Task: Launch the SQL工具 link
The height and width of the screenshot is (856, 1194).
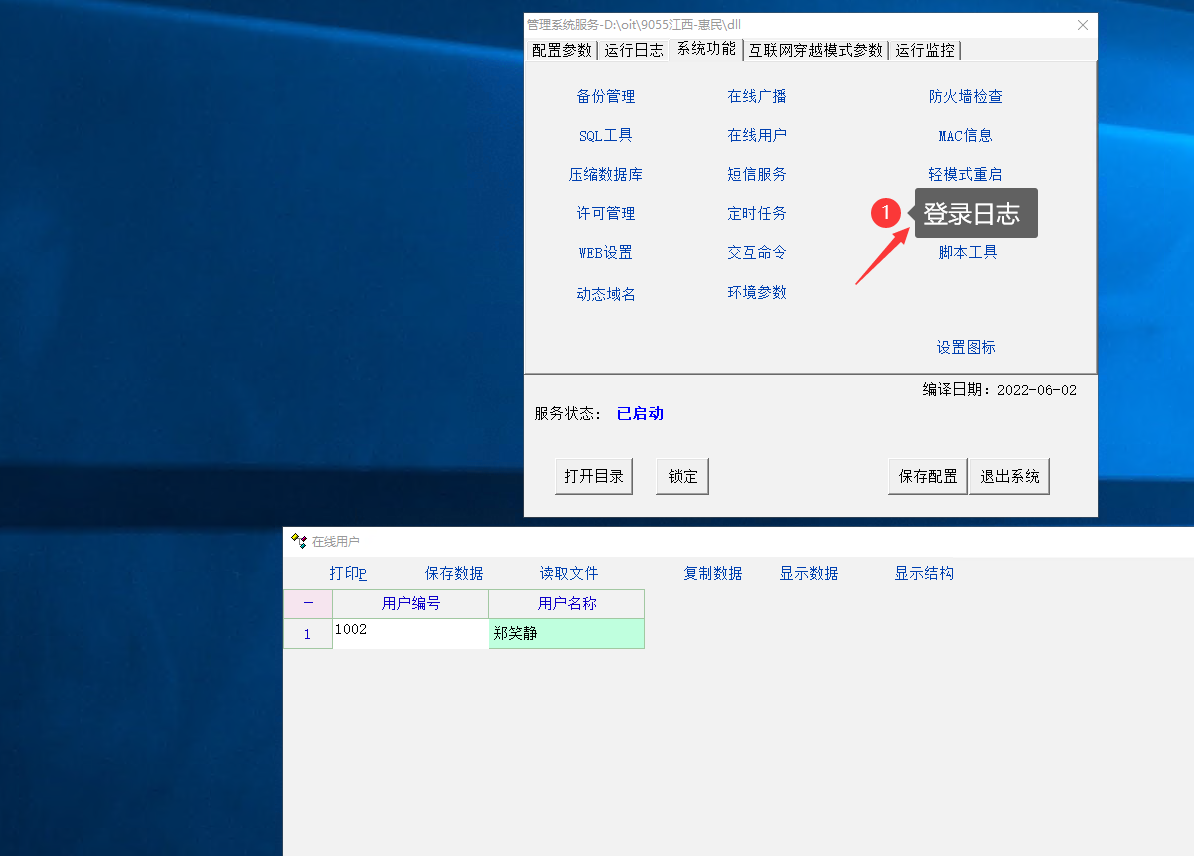Action: tap(605, 136)
